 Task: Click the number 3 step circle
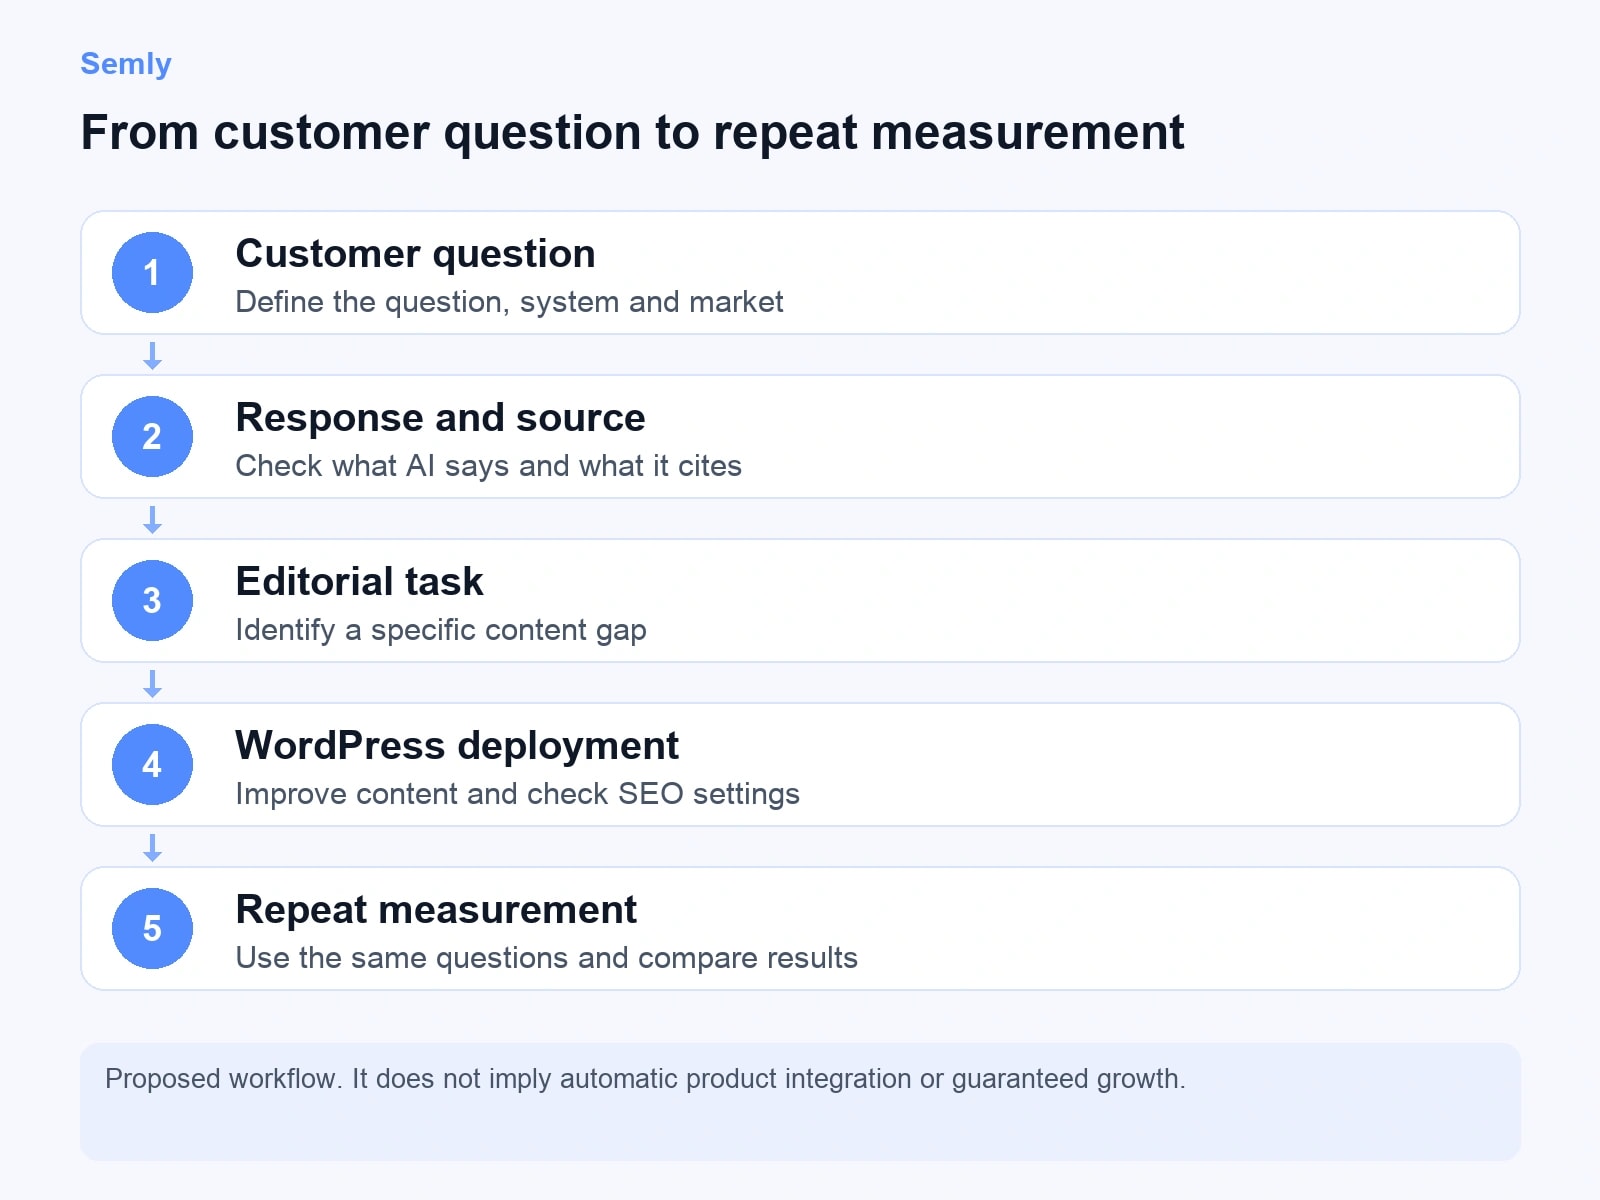click(x=152, y=600)
